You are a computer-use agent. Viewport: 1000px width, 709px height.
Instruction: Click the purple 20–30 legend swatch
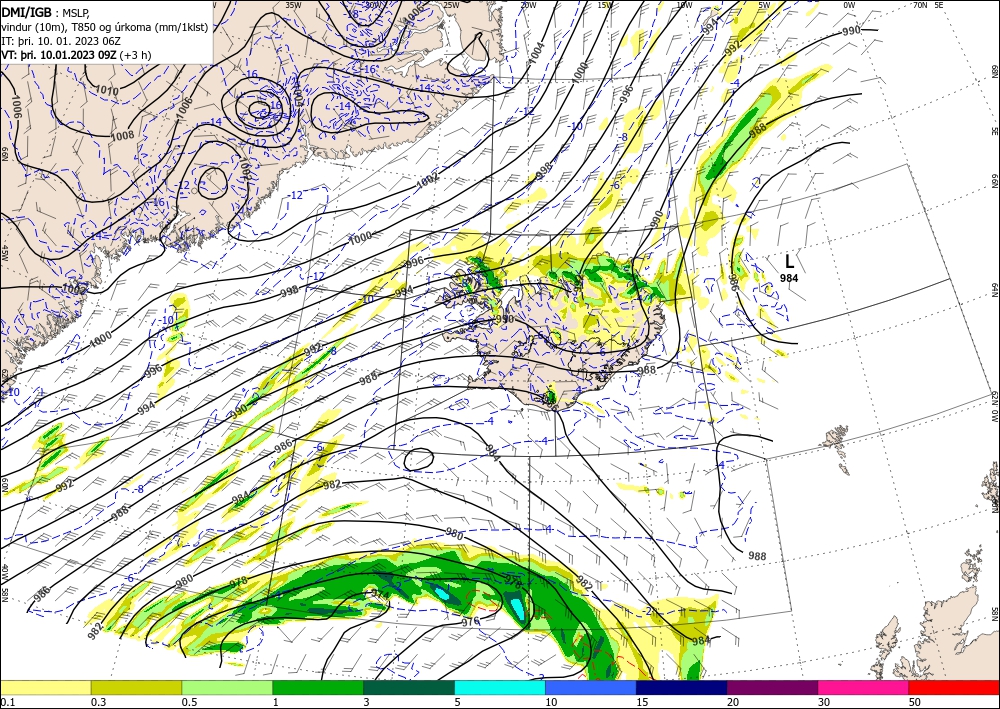click(x=772, y=687)
